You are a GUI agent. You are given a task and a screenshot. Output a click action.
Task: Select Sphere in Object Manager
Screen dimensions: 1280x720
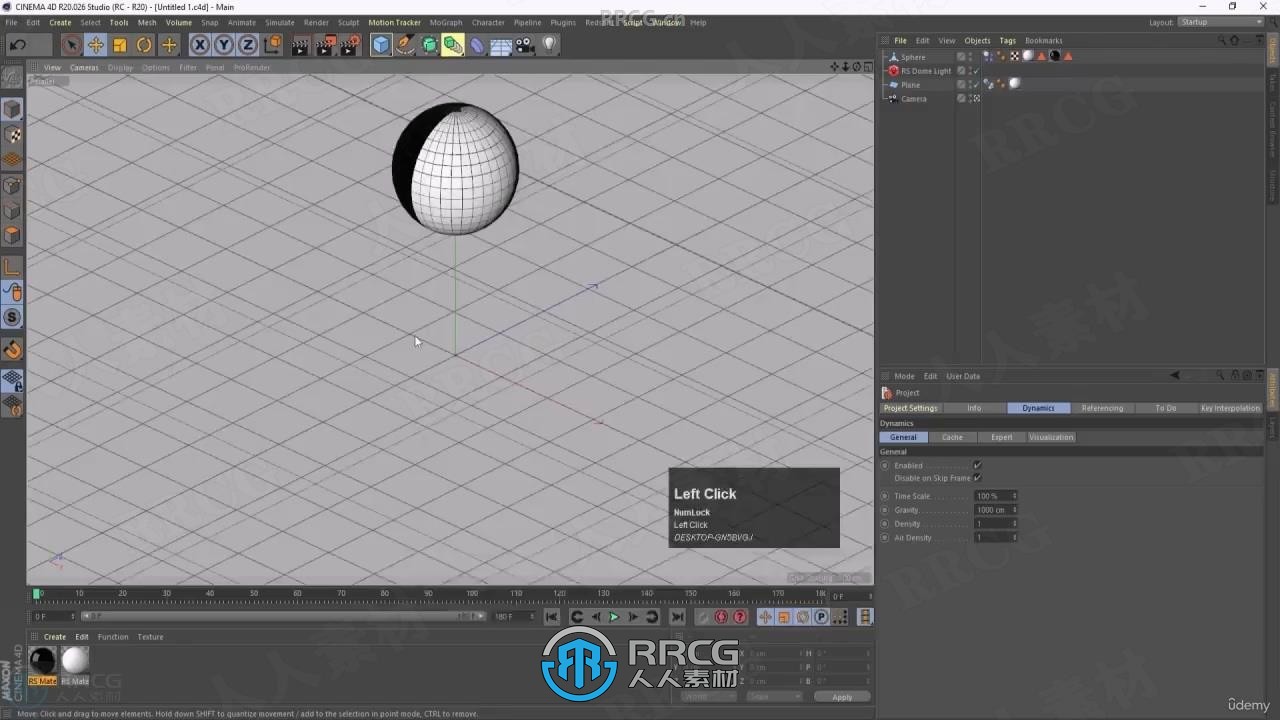(x=913, y=57)
